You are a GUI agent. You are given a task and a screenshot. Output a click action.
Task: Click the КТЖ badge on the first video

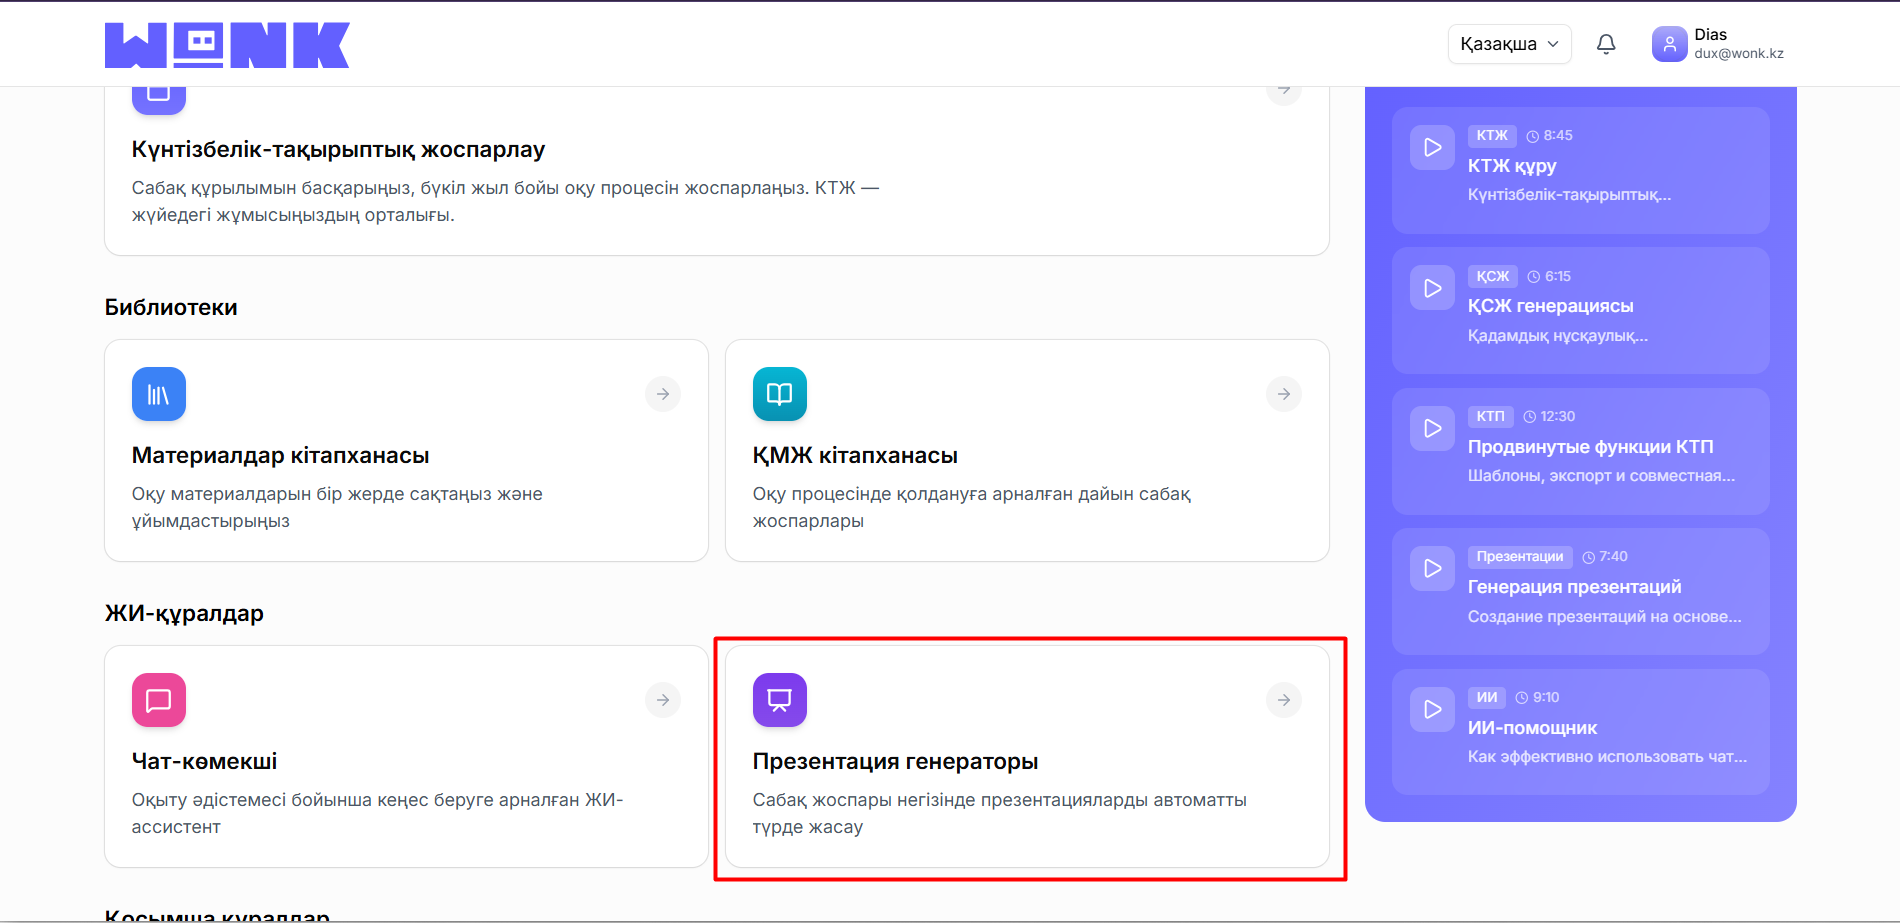click(x=1491, y=135)
